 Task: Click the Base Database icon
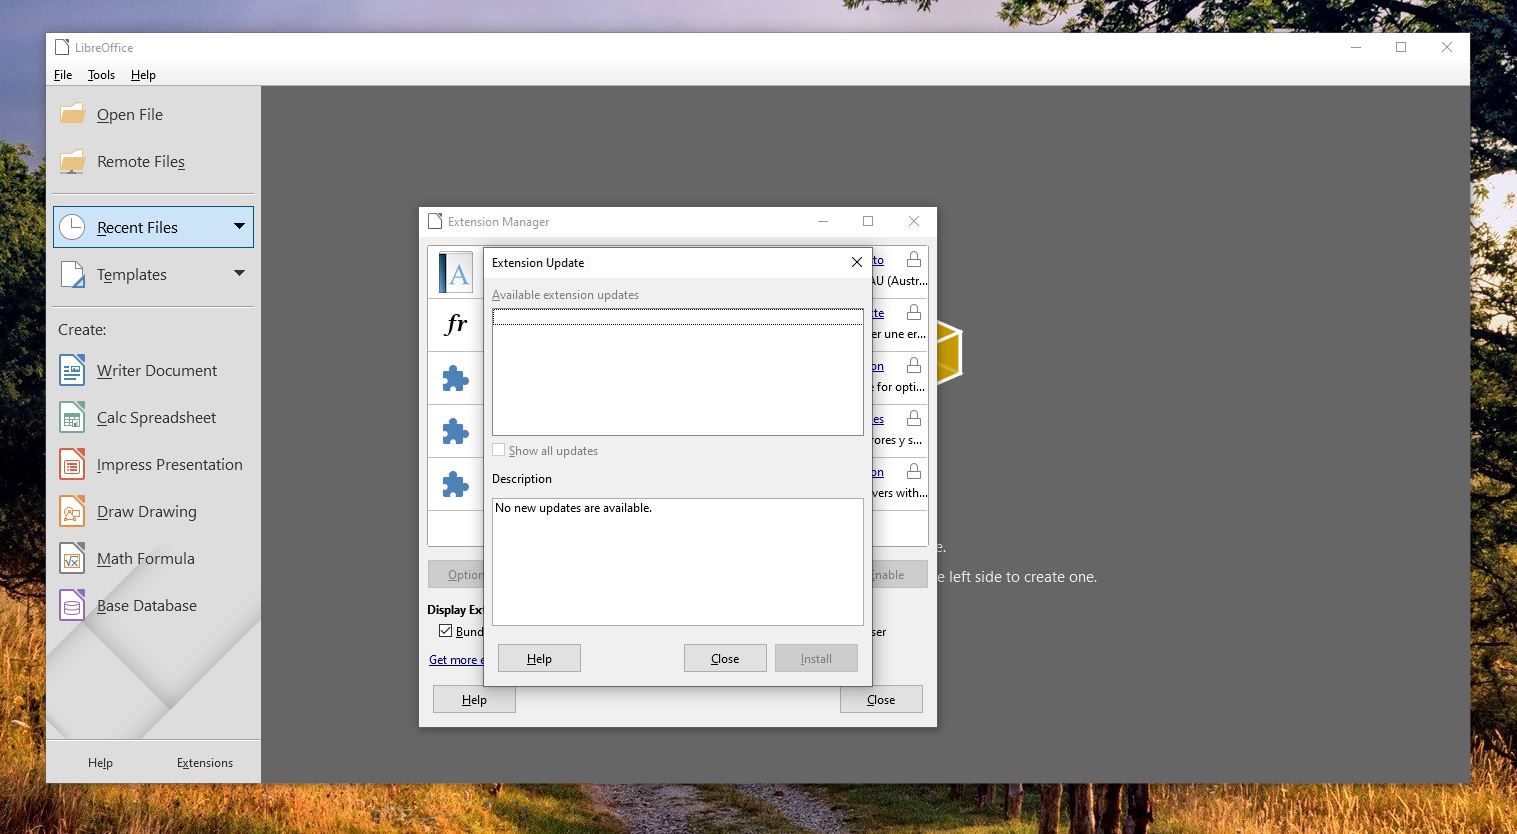[x=72, y=605]
